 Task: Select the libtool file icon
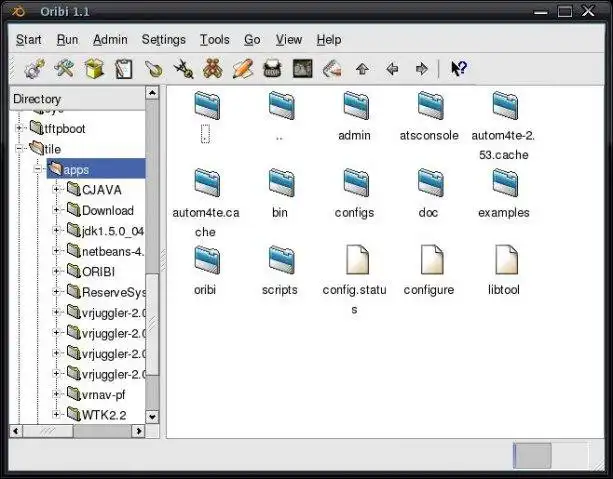(506, 260)
